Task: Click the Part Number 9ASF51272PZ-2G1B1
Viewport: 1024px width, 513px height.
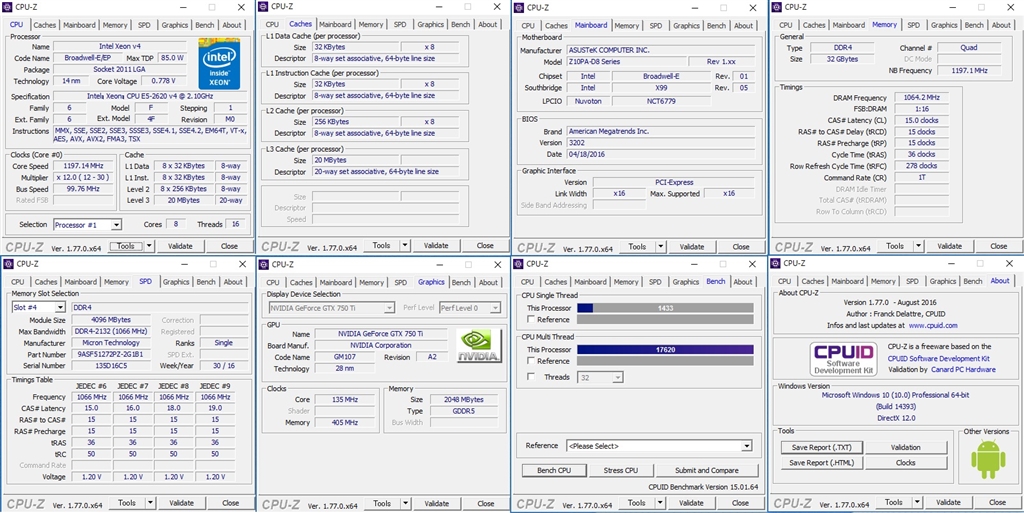Action: tap(113, 354)
